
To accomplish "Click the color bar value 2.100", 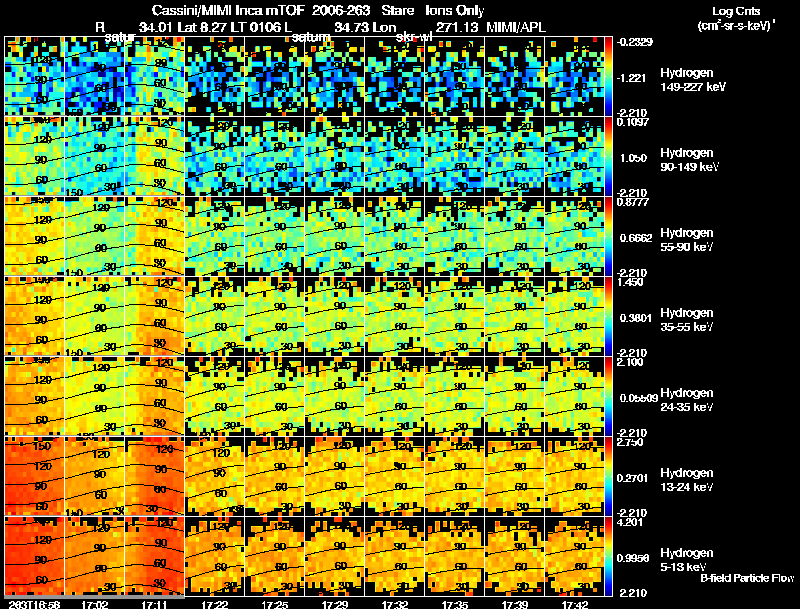I will coord(630,362).
